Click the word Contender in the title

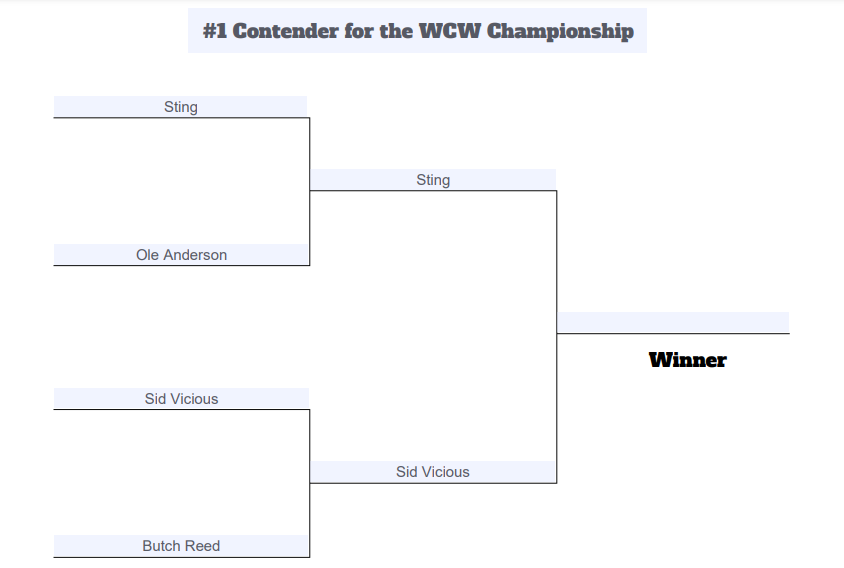285,31
